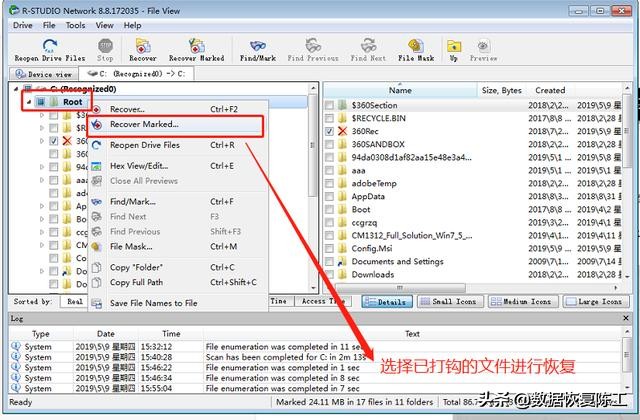Select Copy "Folder" in context menu
The width and height of the screenshot is (640, 420).
coord(176,267)
